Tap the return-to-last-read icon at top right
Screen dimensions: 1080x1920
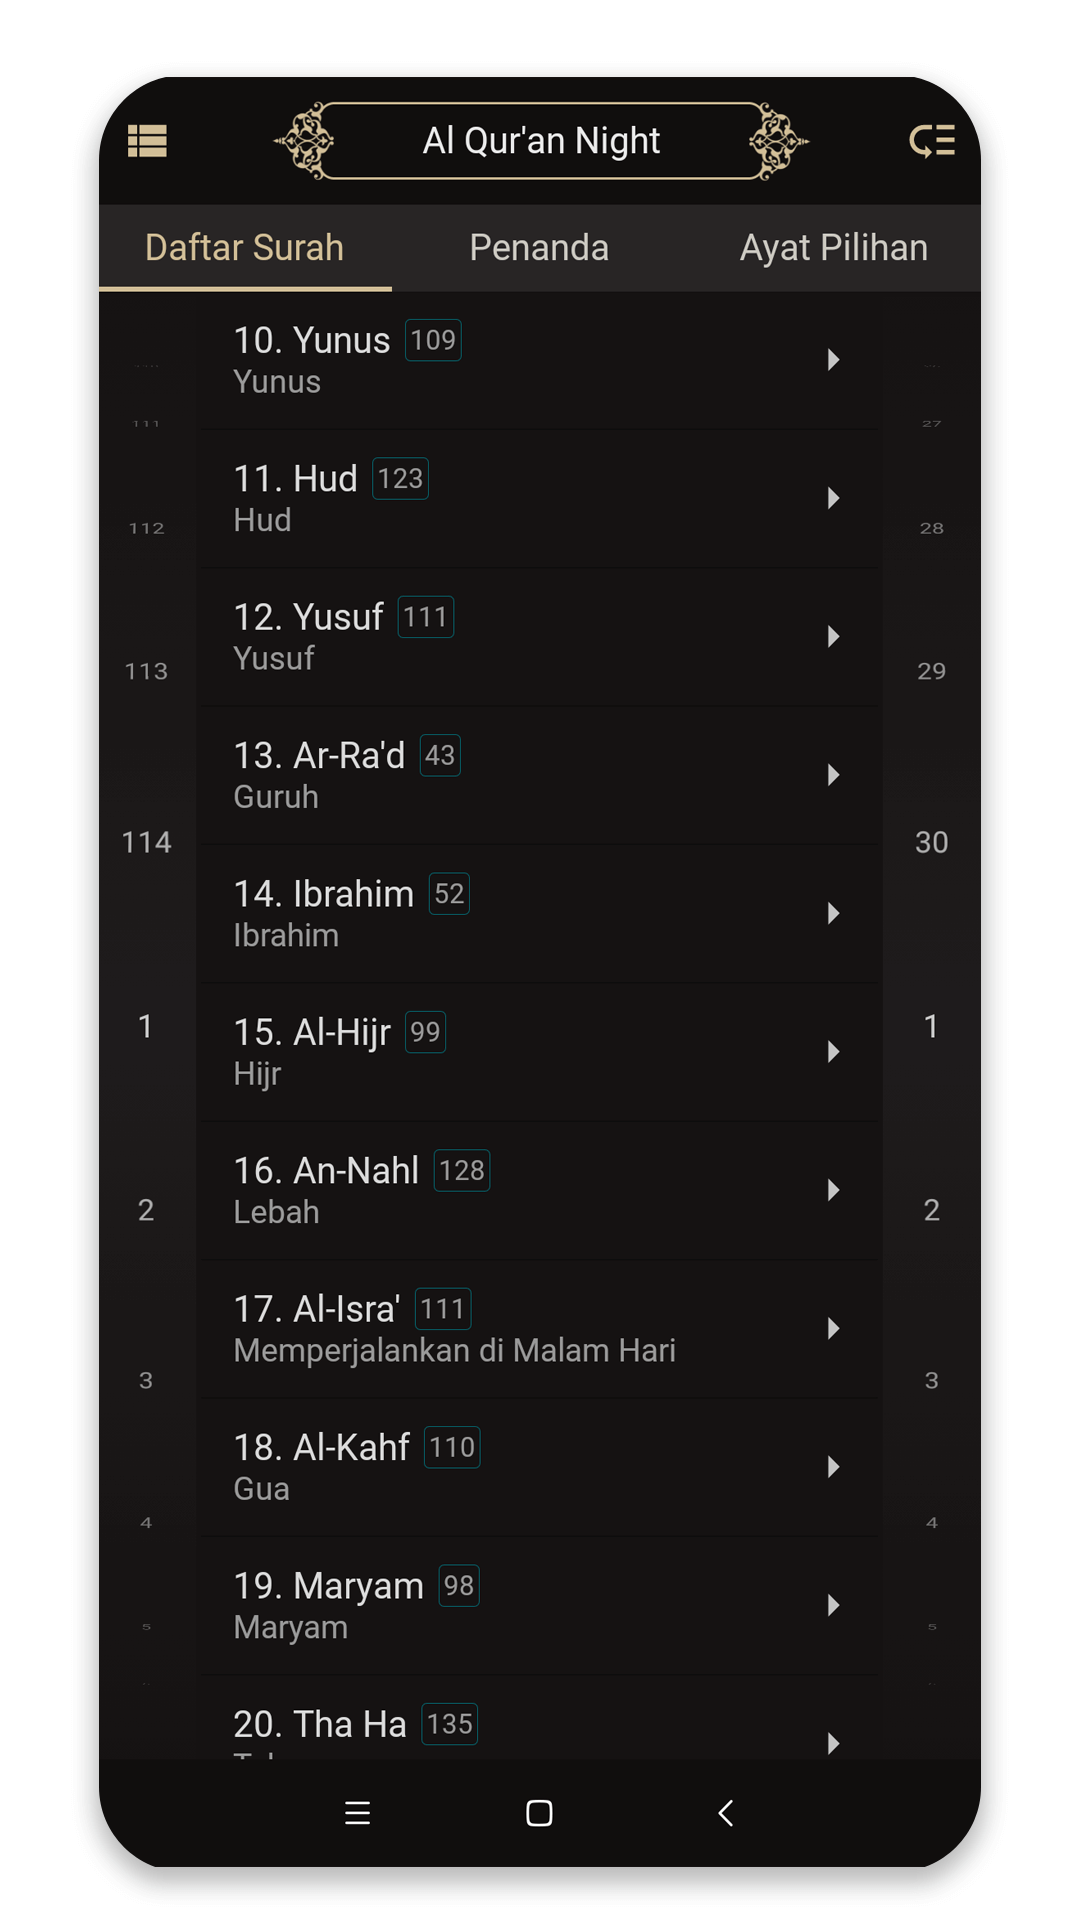[x=931, y=141]
